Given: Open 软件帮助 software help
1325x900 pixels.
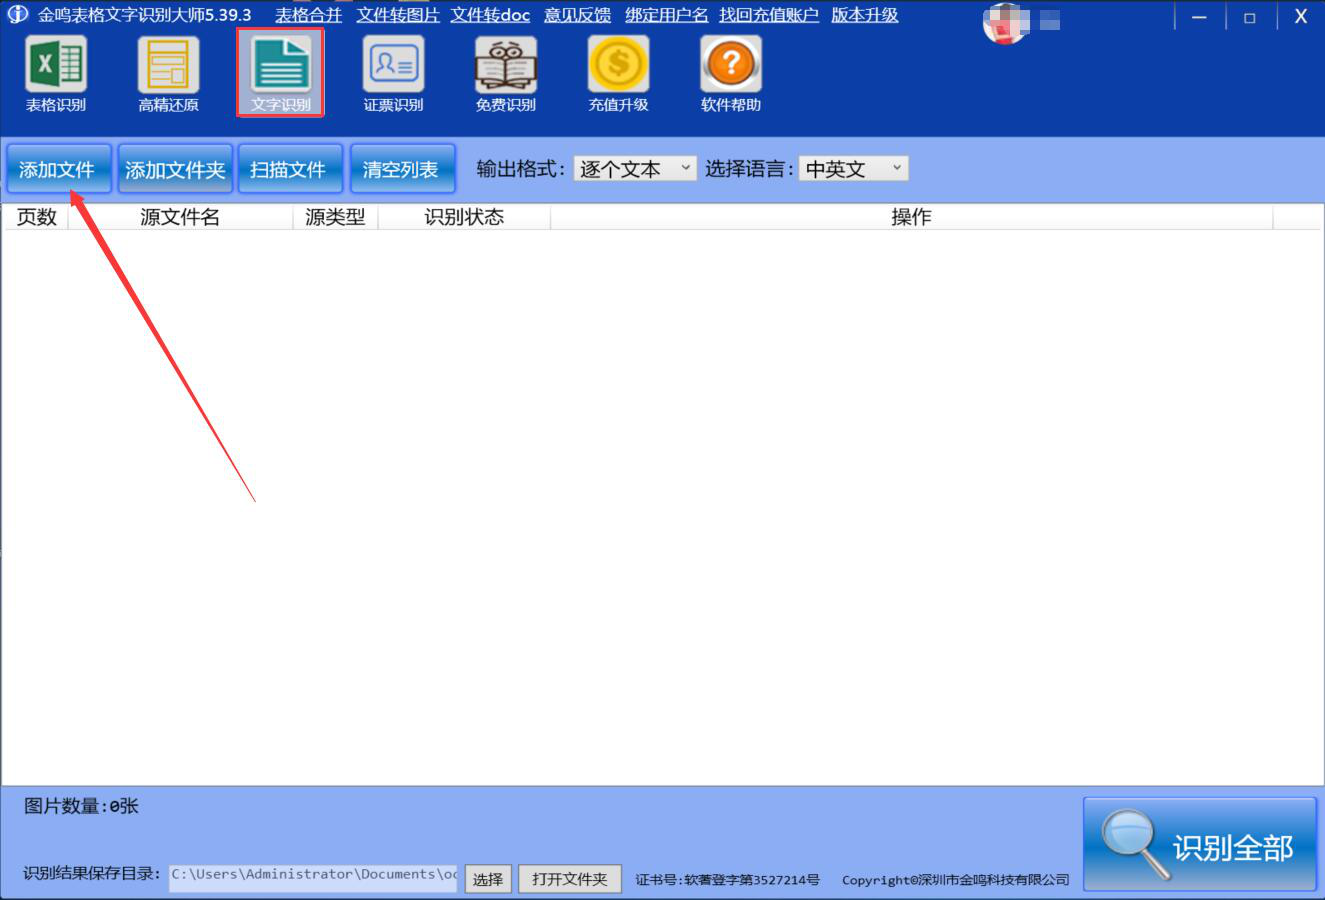Looking at the screenshot, I should [x=730, y=72].
